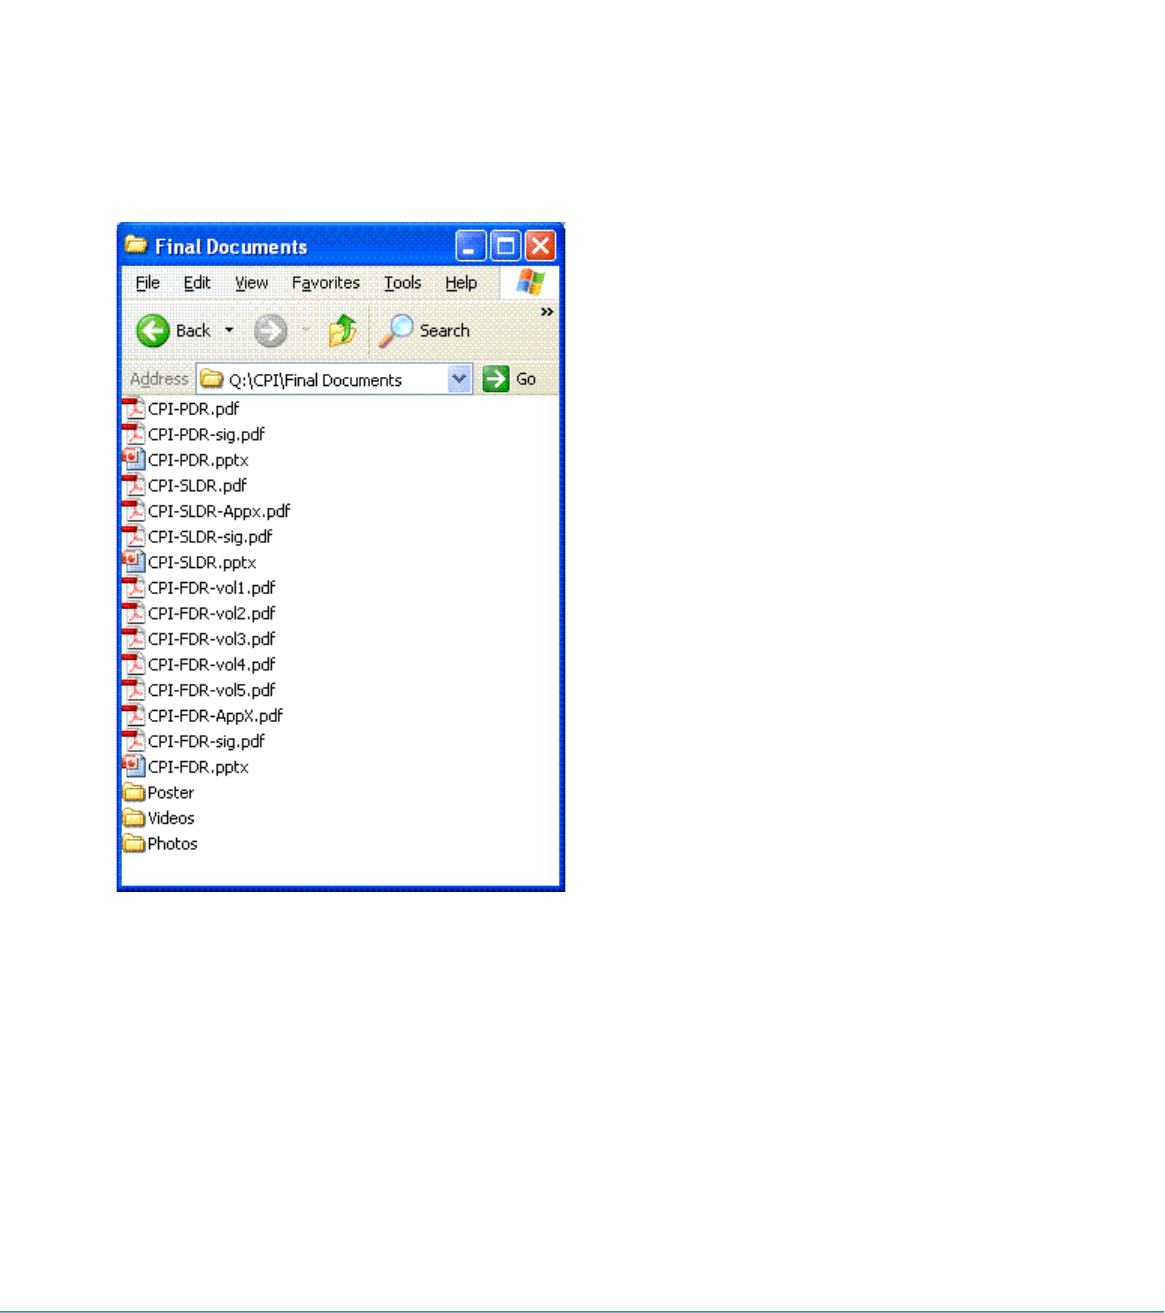Select PowerPoint icon of CPI-SLDR.pptx
Image resolution: width=1165 pixels, height=1313 pixels.
point(134,562)
